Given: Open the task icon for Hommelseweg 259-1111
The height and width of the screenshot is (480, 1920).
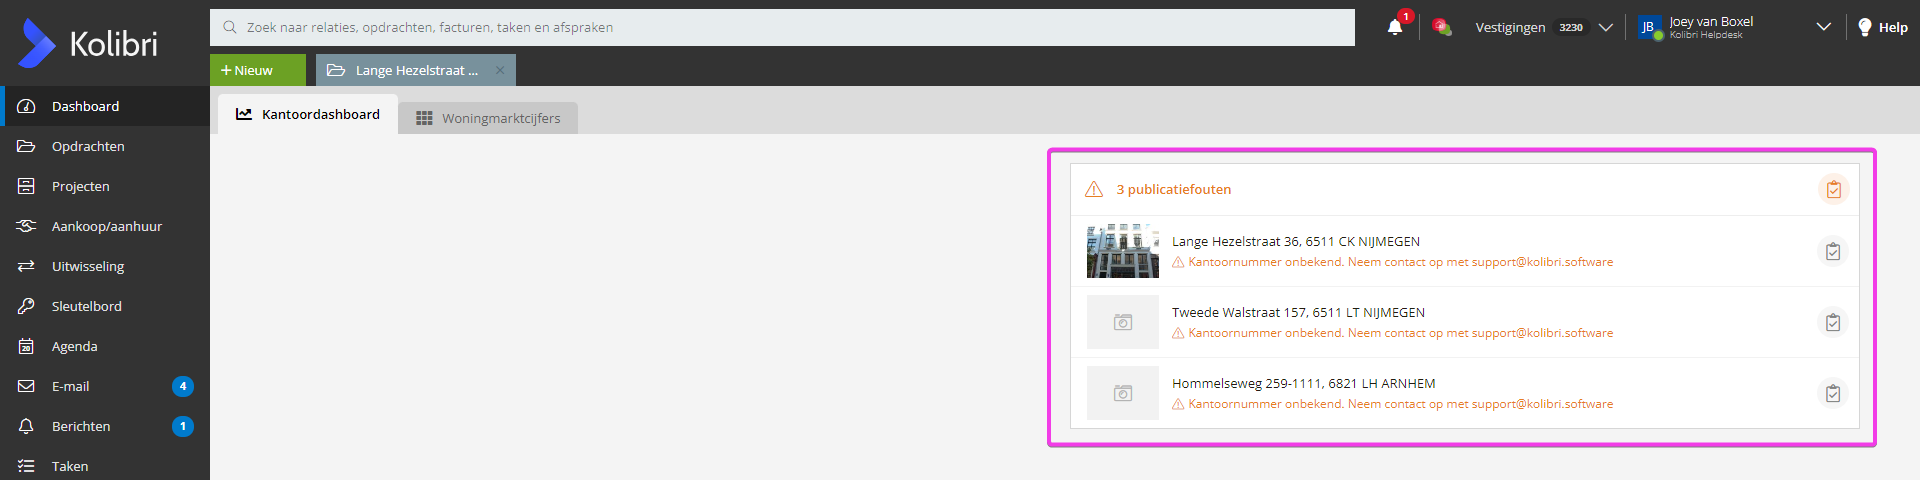Looking at the screenshot, I should point(1833,394).
